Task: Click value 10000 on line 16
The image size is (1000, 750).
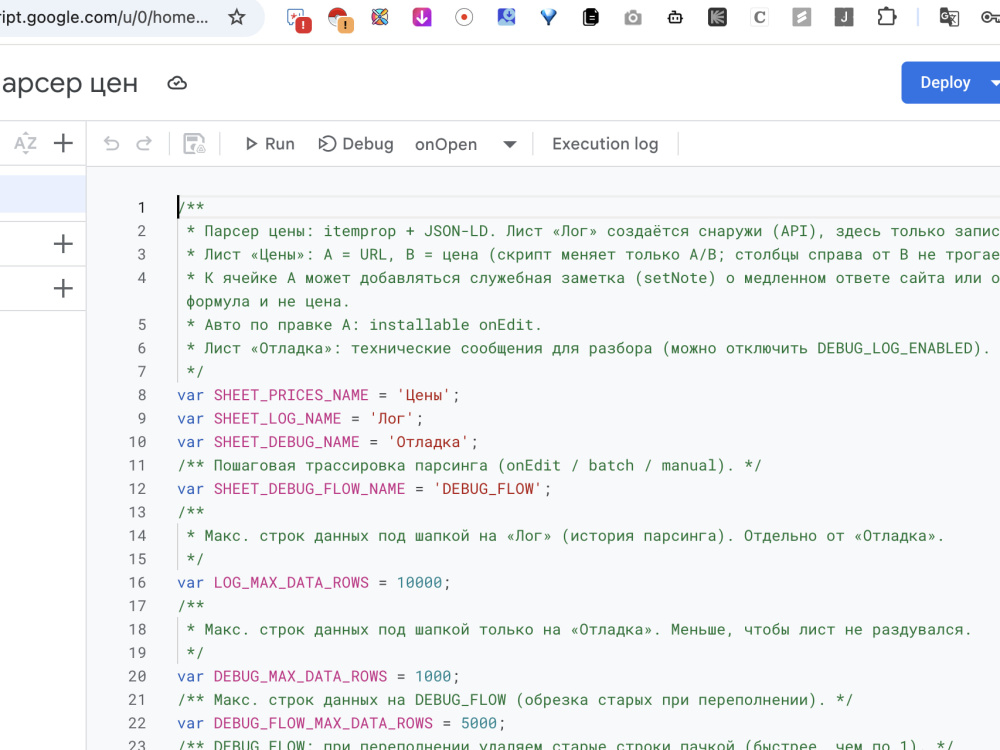Action: pyautogui.click(x=419, y=582)
